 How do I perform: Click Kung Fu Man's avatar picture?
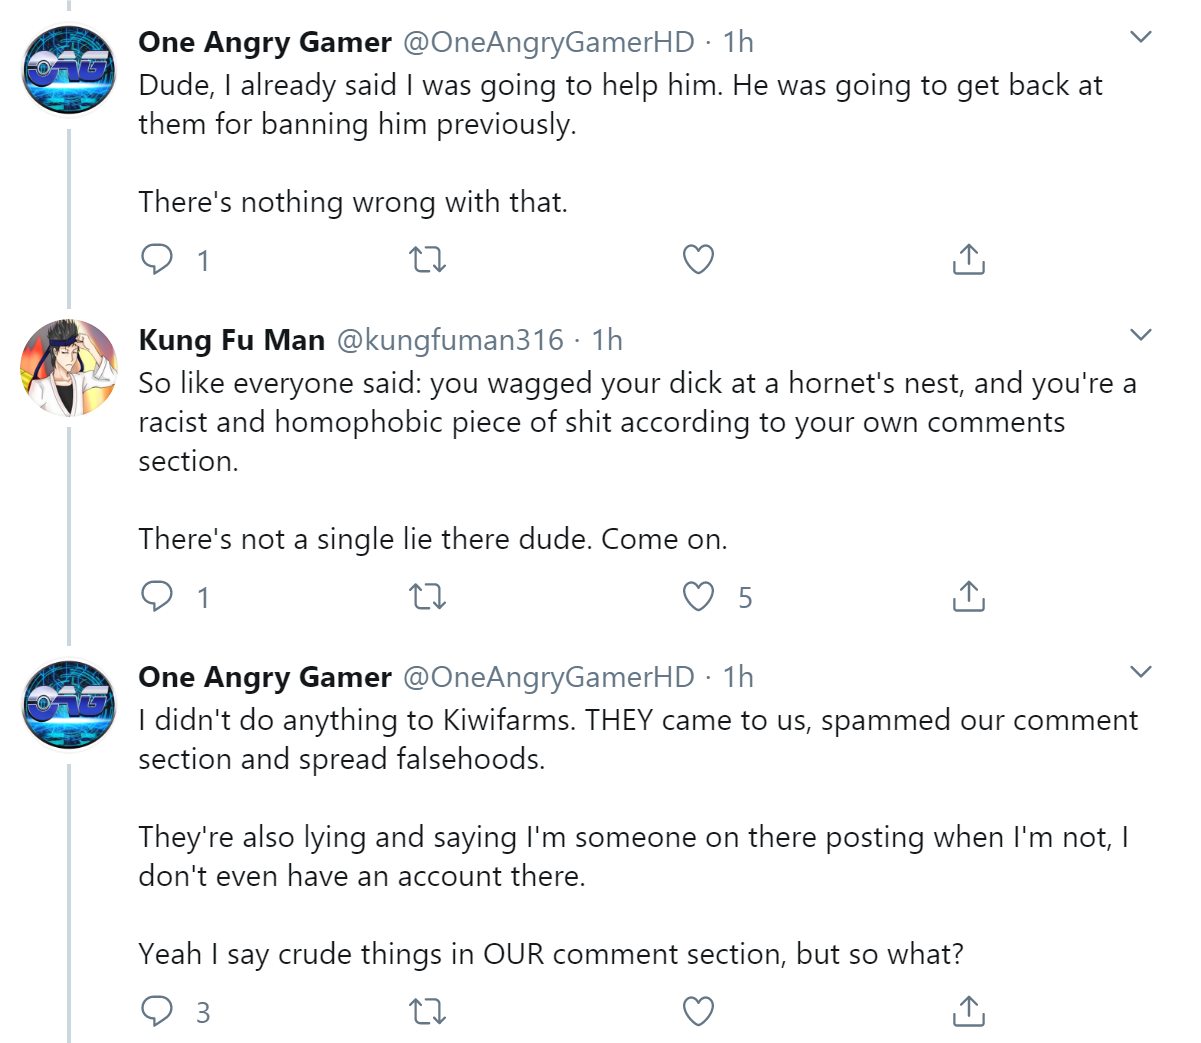[x=69, y=368]
